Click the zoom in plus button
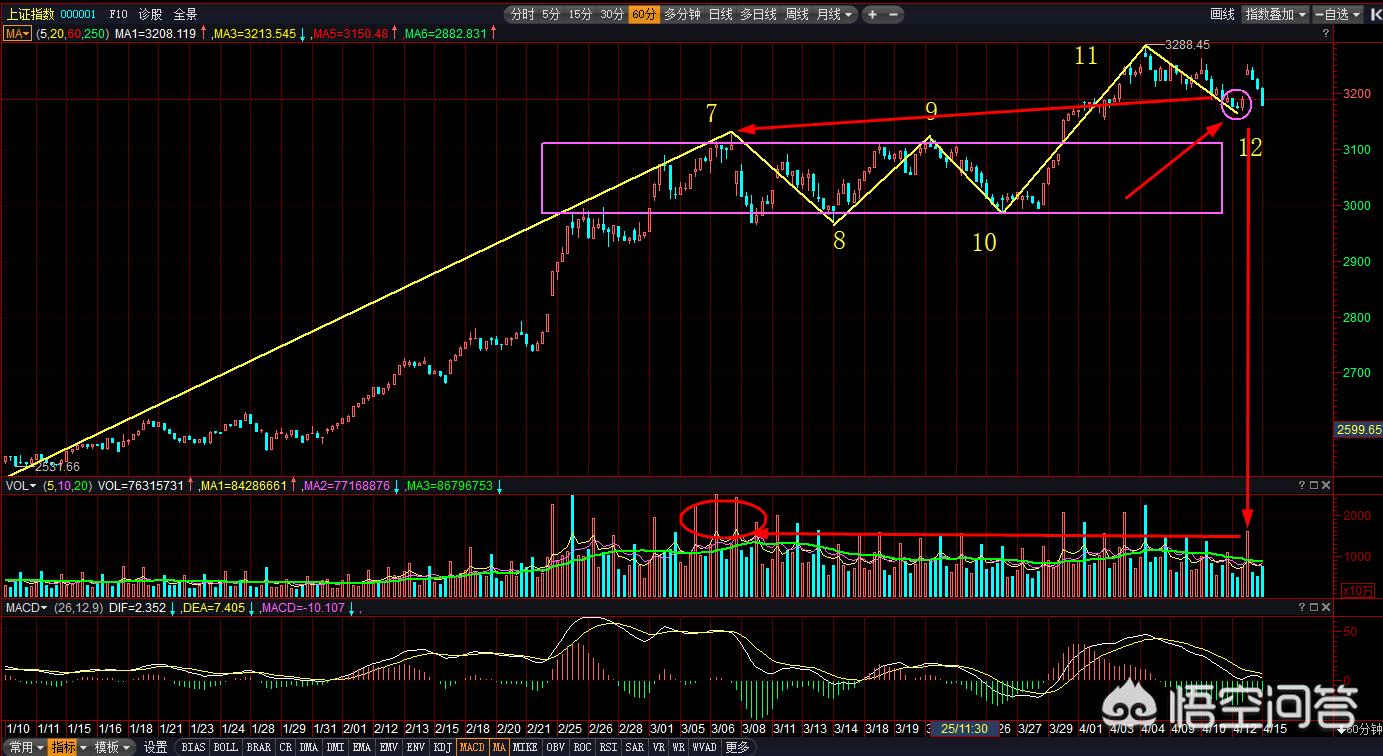 [872, 14]
